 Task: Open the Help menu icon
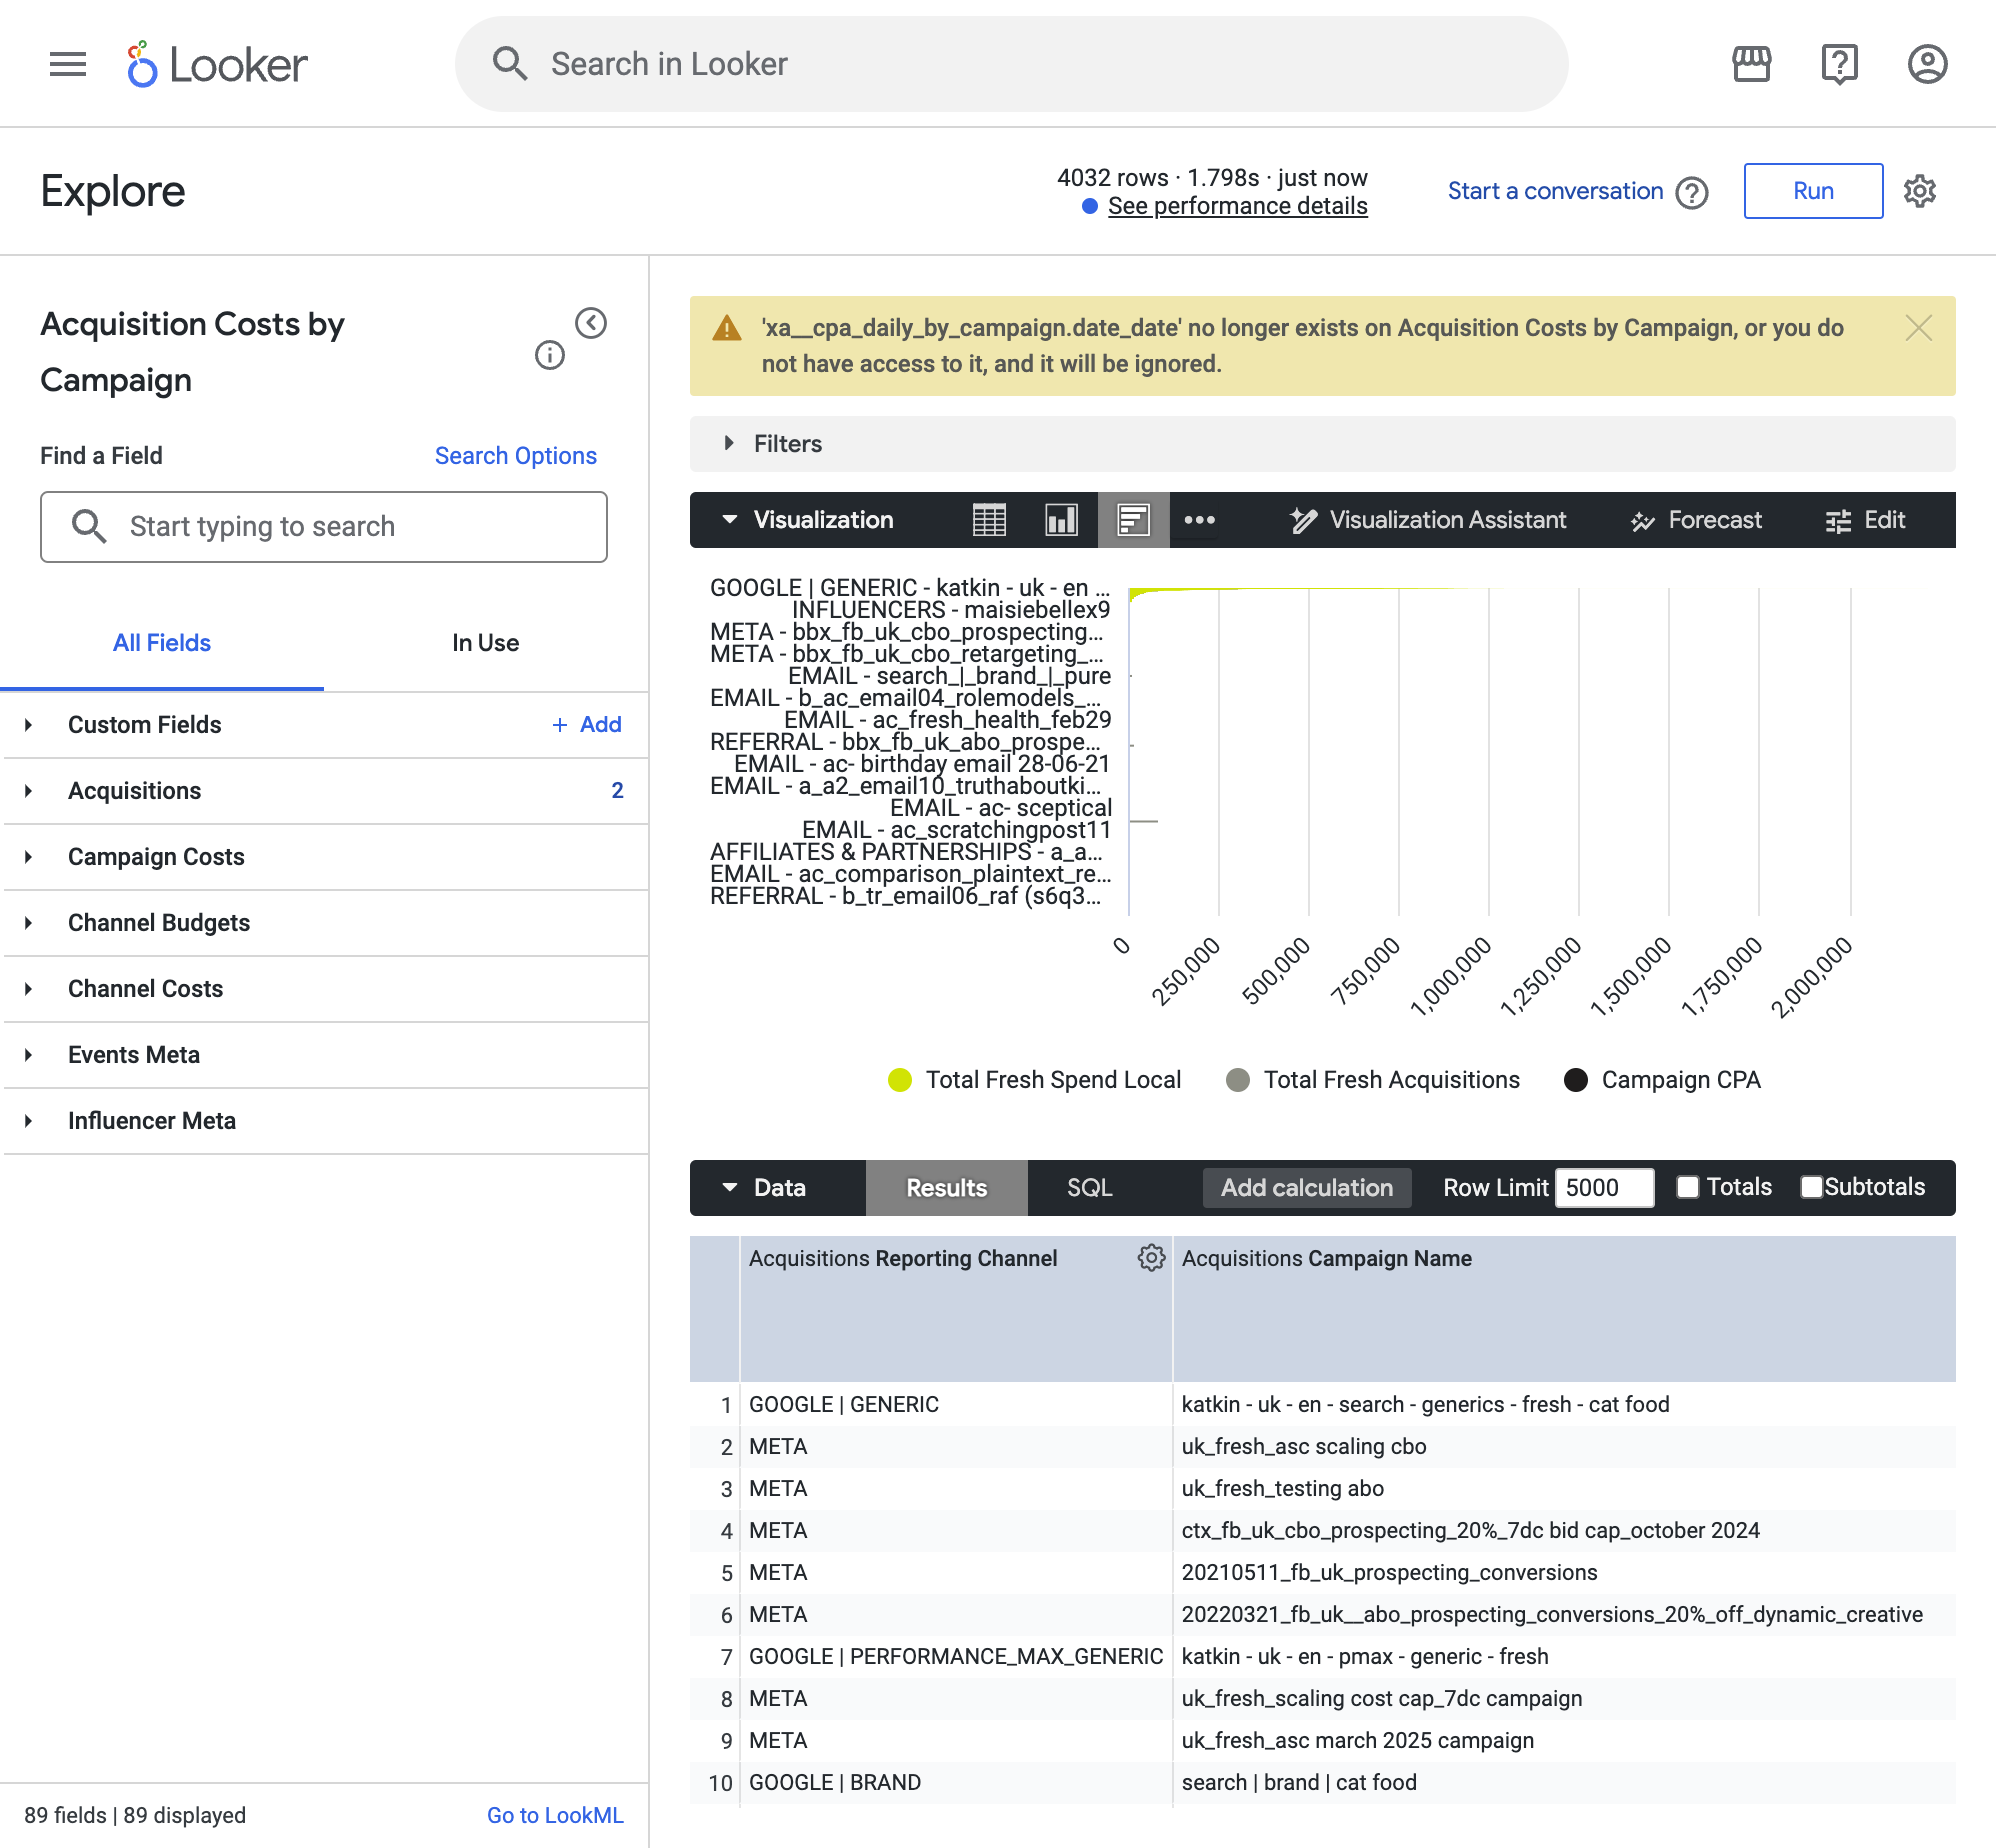[1839, 64]
